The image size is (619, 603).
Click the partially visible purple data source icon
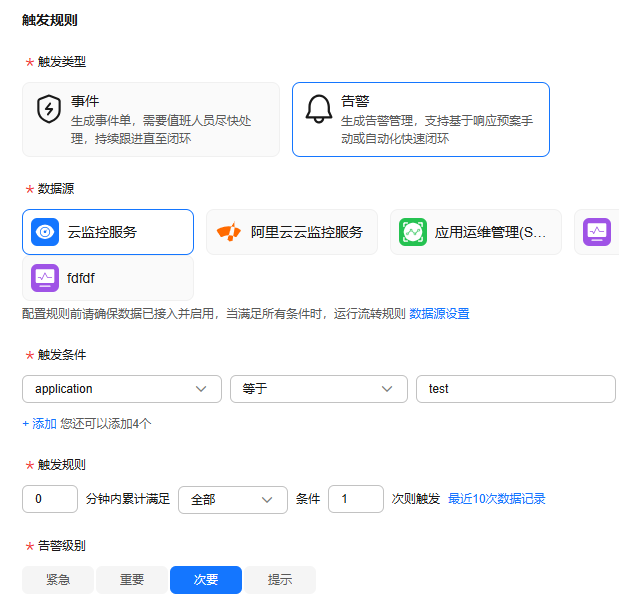coord(597,232)
